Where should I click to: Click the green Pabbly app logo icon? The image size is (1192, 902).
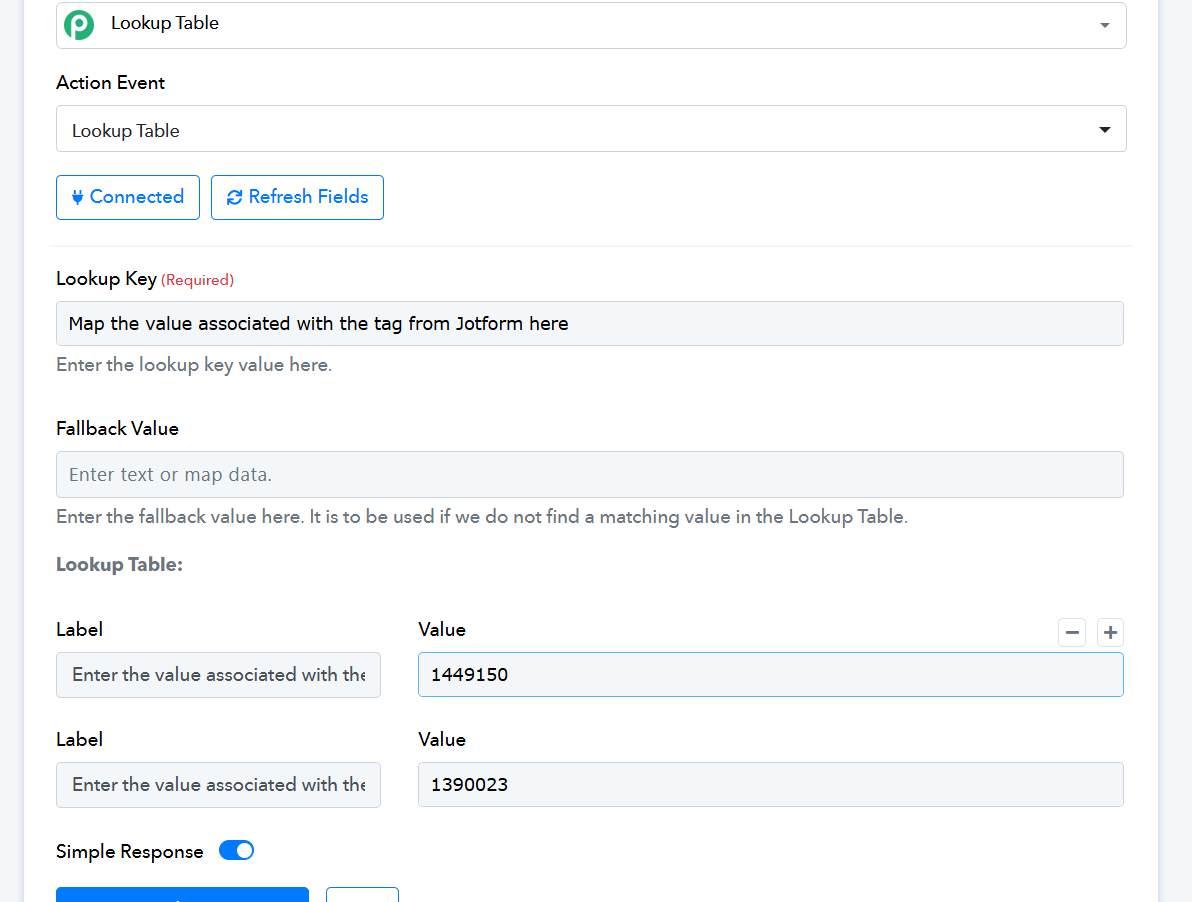pos(79,25)
